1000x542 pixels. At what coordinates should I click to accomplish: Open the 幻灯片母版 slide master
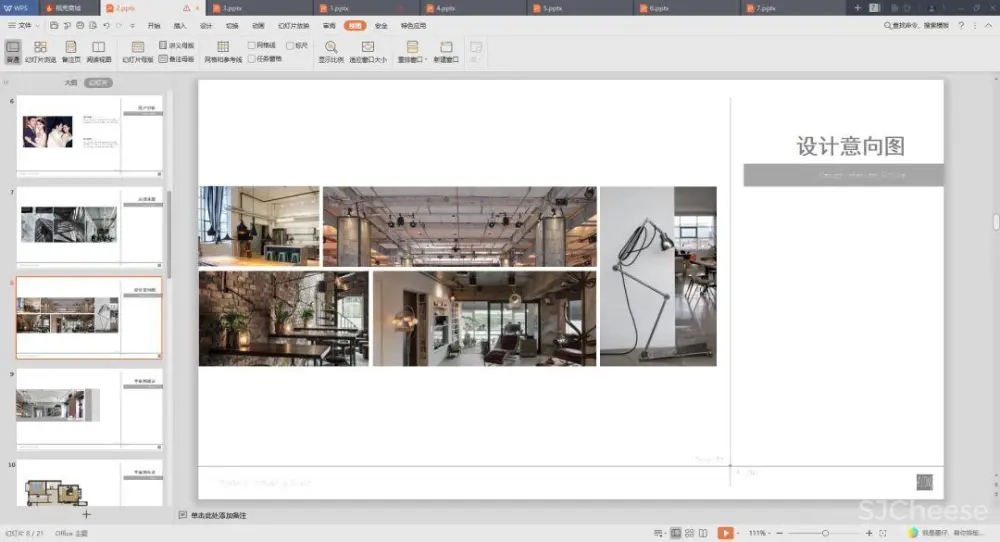[138, 50]
